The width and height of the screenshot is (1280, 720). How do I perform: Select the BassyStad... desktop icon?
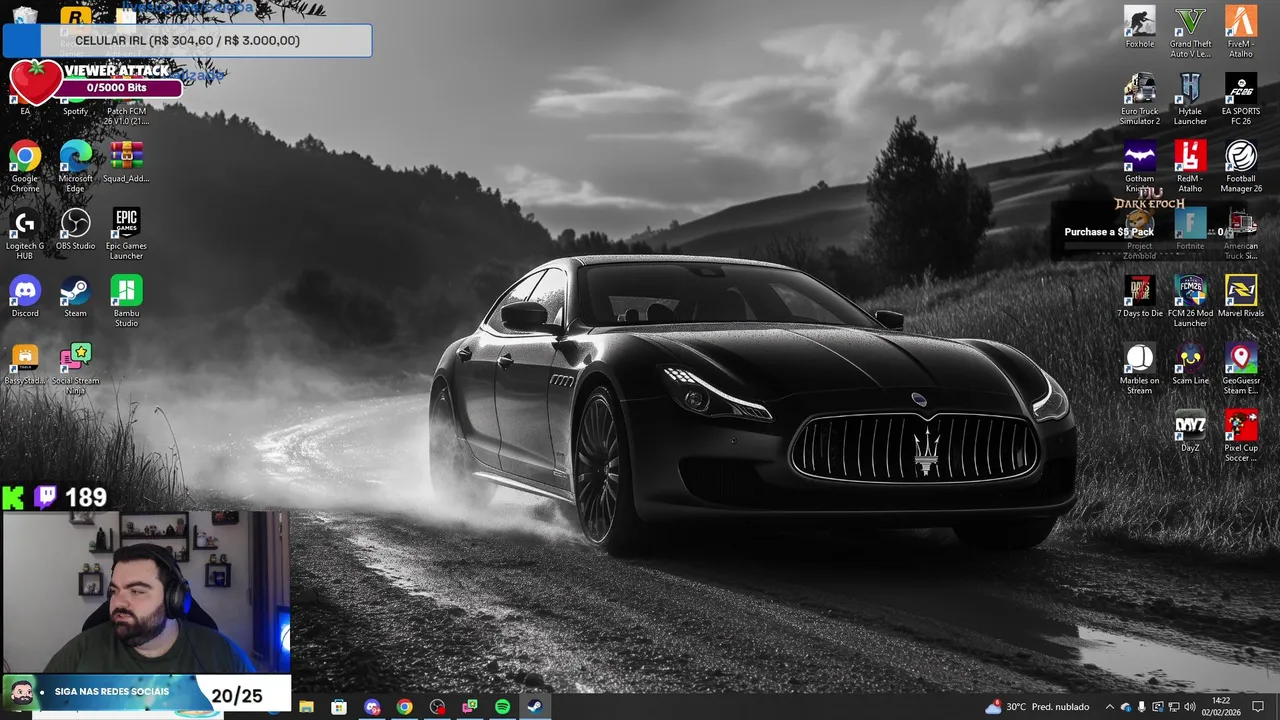click(x=25, y=363)
